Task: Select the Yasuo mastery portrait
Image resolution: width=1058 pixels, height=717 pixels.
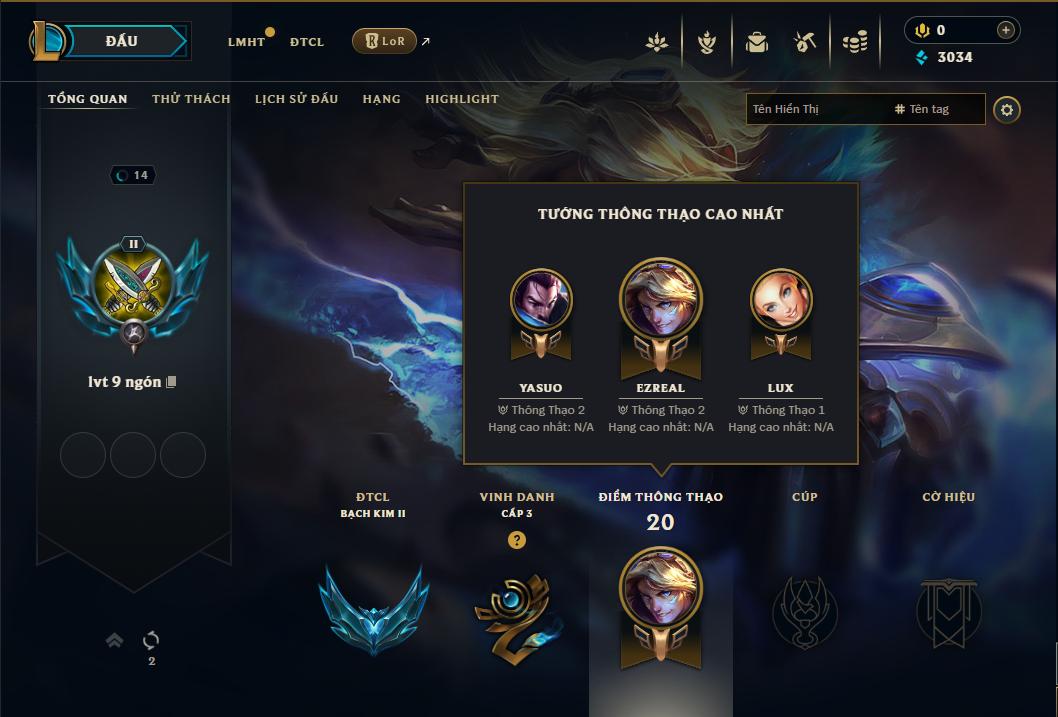Action: pyautogui.click(x=541, y=300)
